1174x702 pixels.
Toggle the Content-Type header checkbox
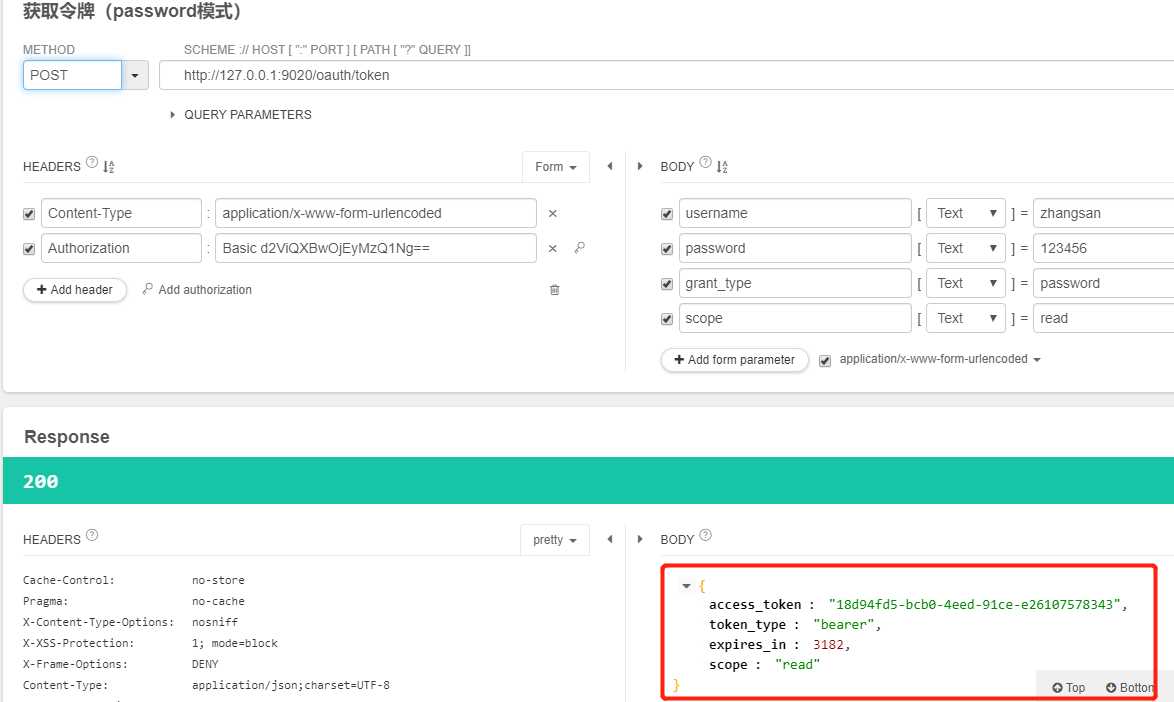pos(29,214)
